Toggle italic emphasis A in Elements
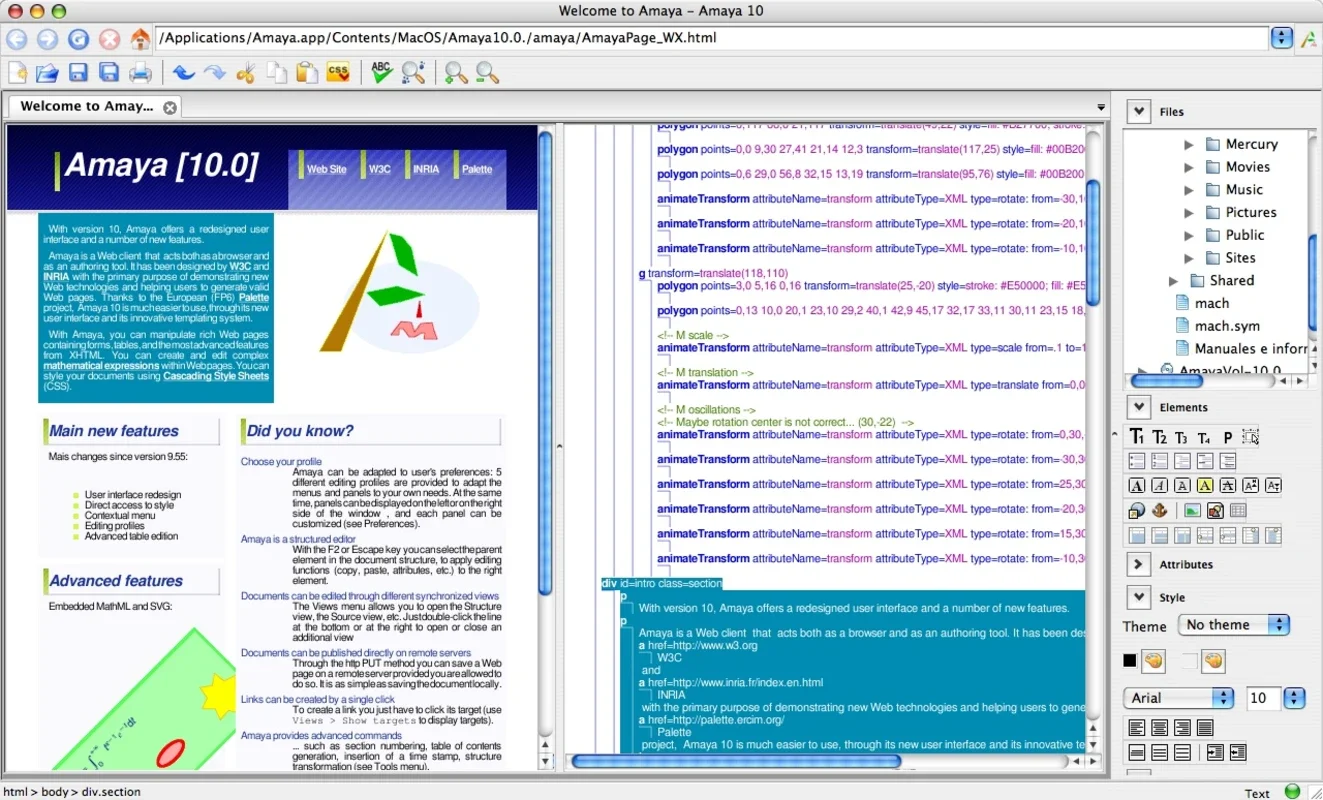 coord(1159,486)
